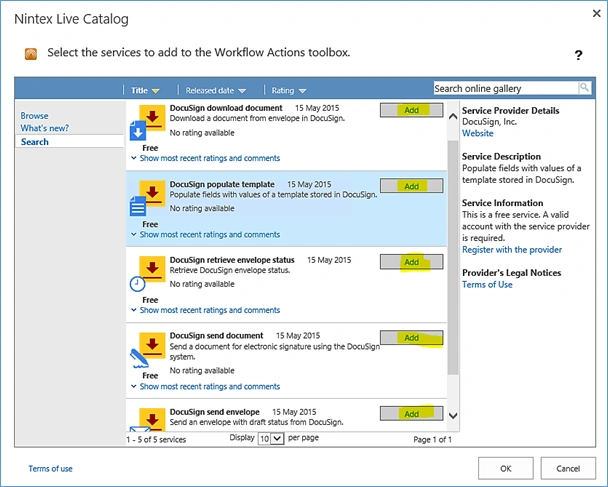This screenshot has height=487, width=608.
Task: Expand ratings for DocuSign download document
Action: (206, 158)
